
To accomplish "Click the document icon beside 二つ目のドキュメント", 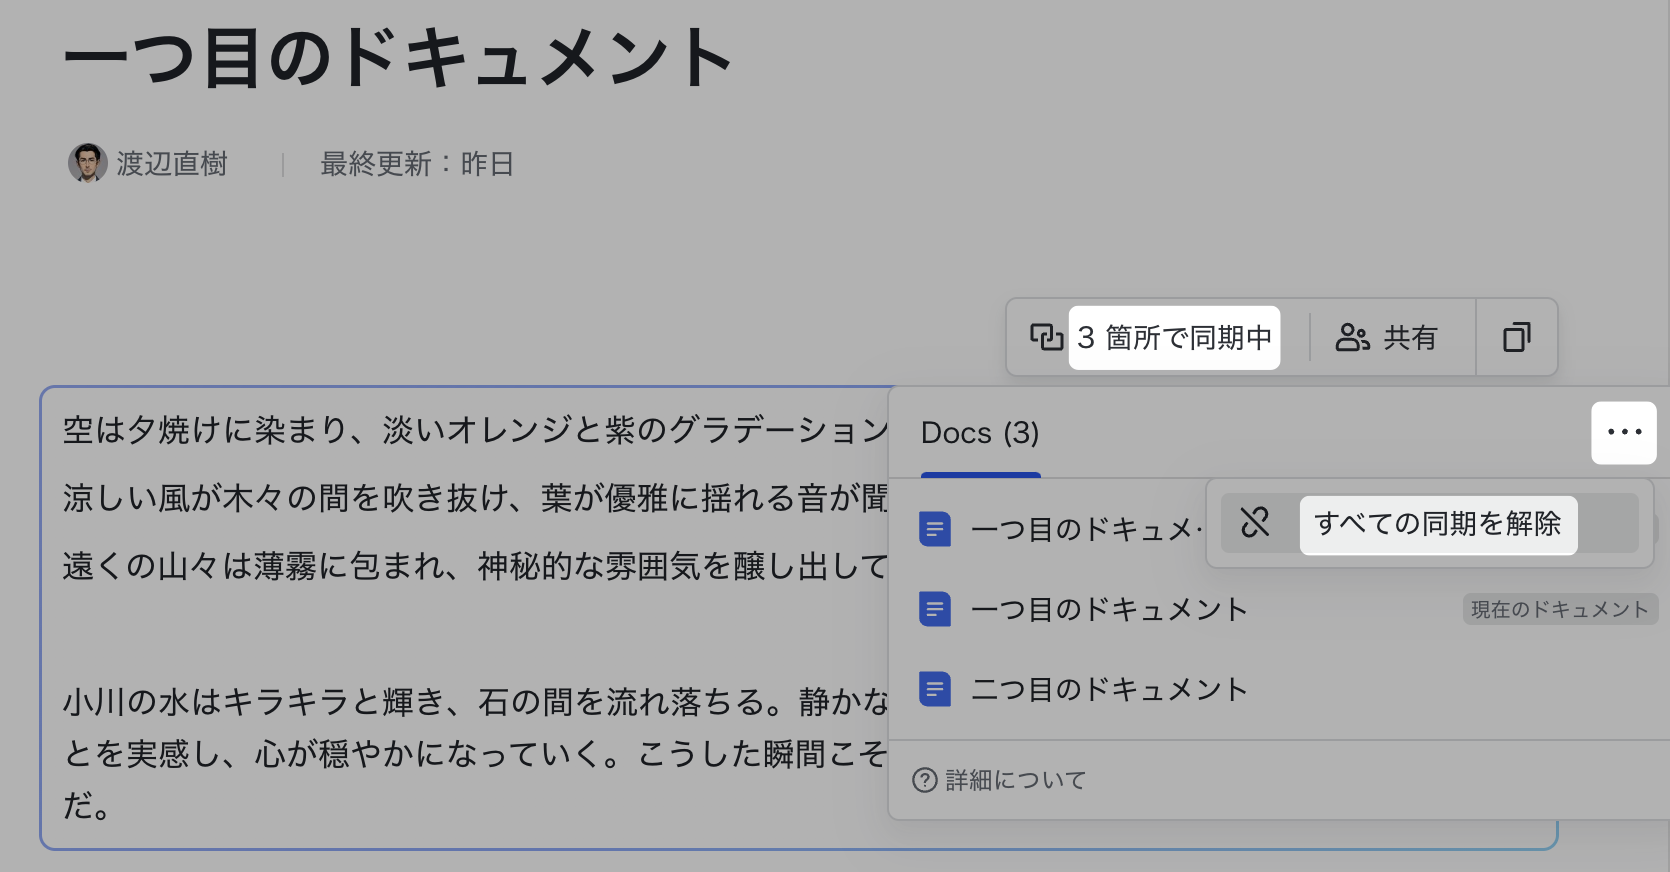I will click(x=935, y=689).
